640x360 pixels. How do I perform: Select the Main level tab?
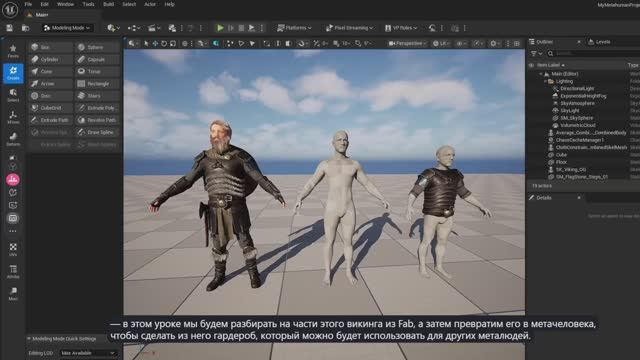[62, 15]
